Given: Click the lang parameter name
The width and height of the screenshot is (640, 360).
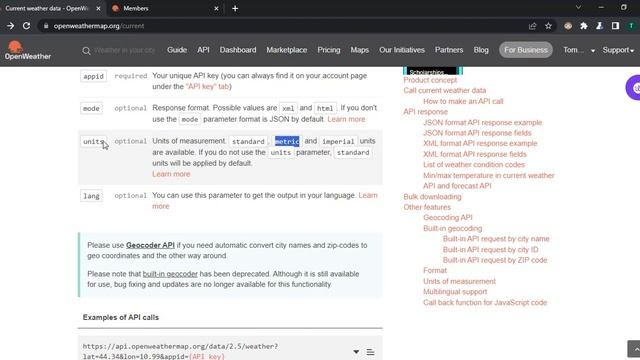Looking at the screenshot, I should (x=91, y=196).
